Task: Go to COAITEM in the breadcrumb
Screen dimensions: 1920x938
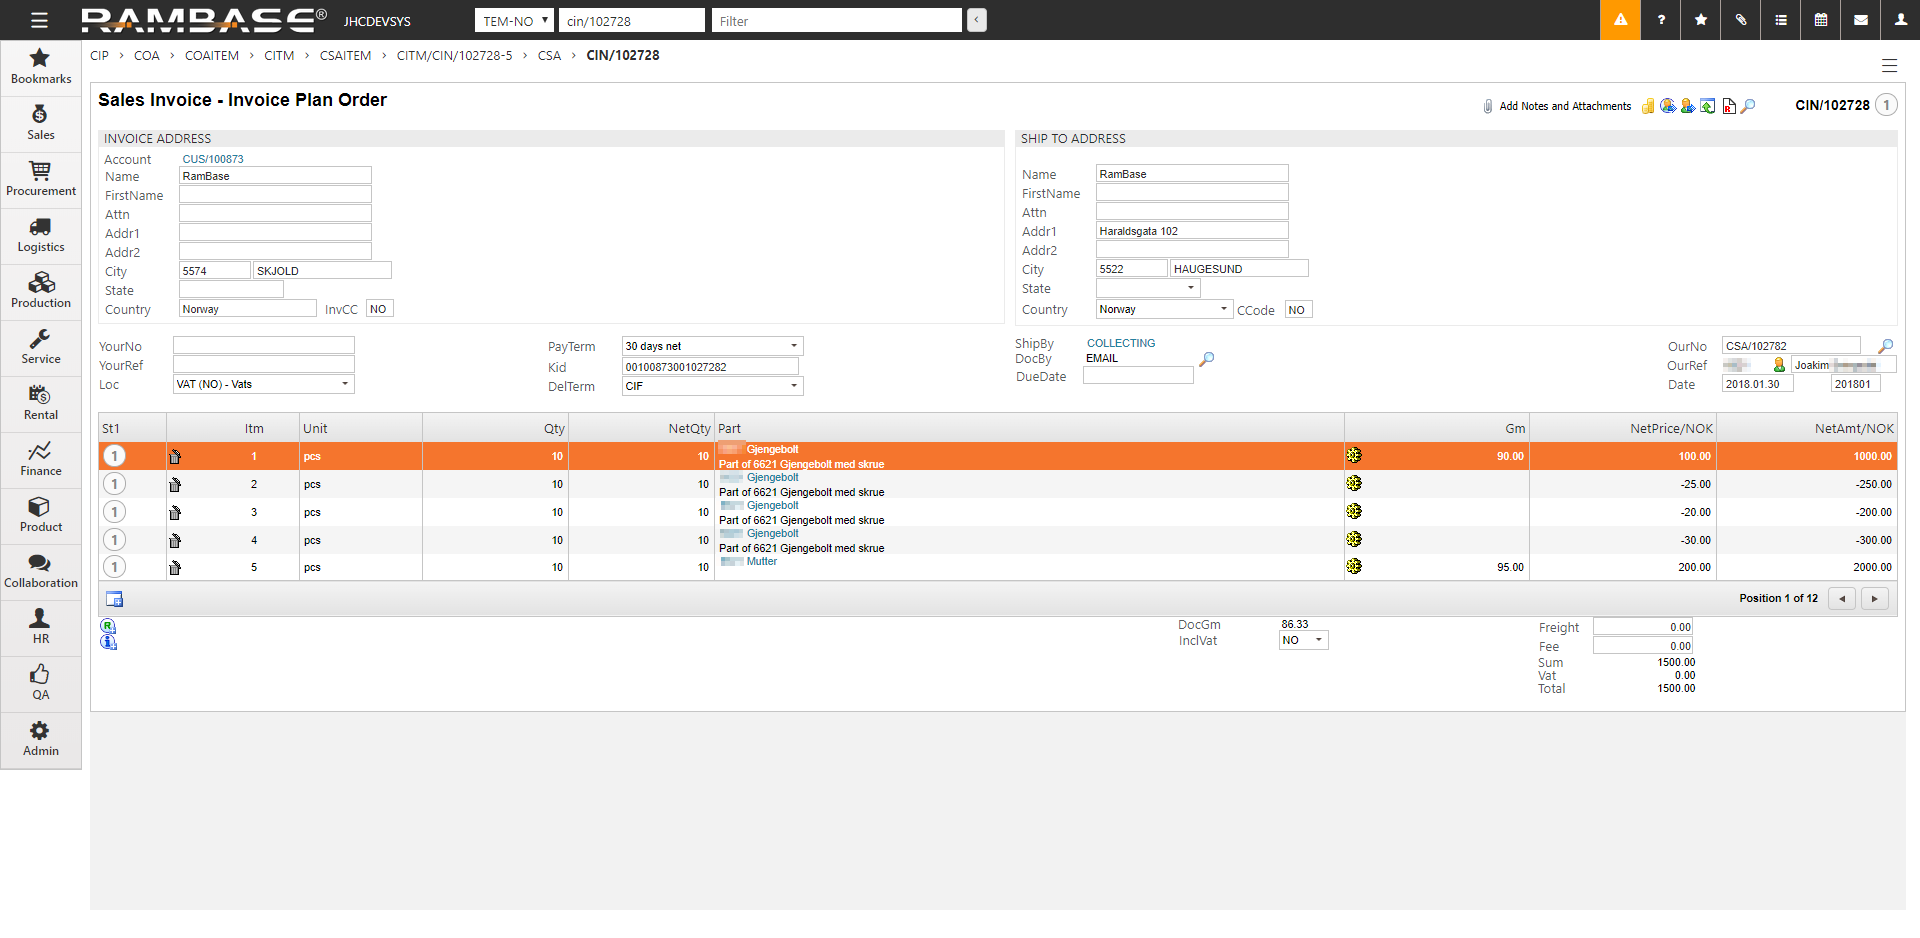Action: point(211,56)
